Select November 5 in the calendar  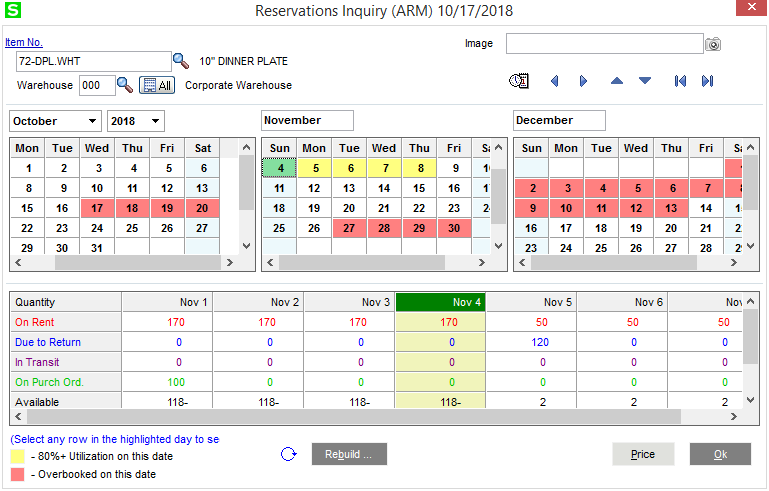(x=315, y=168)
